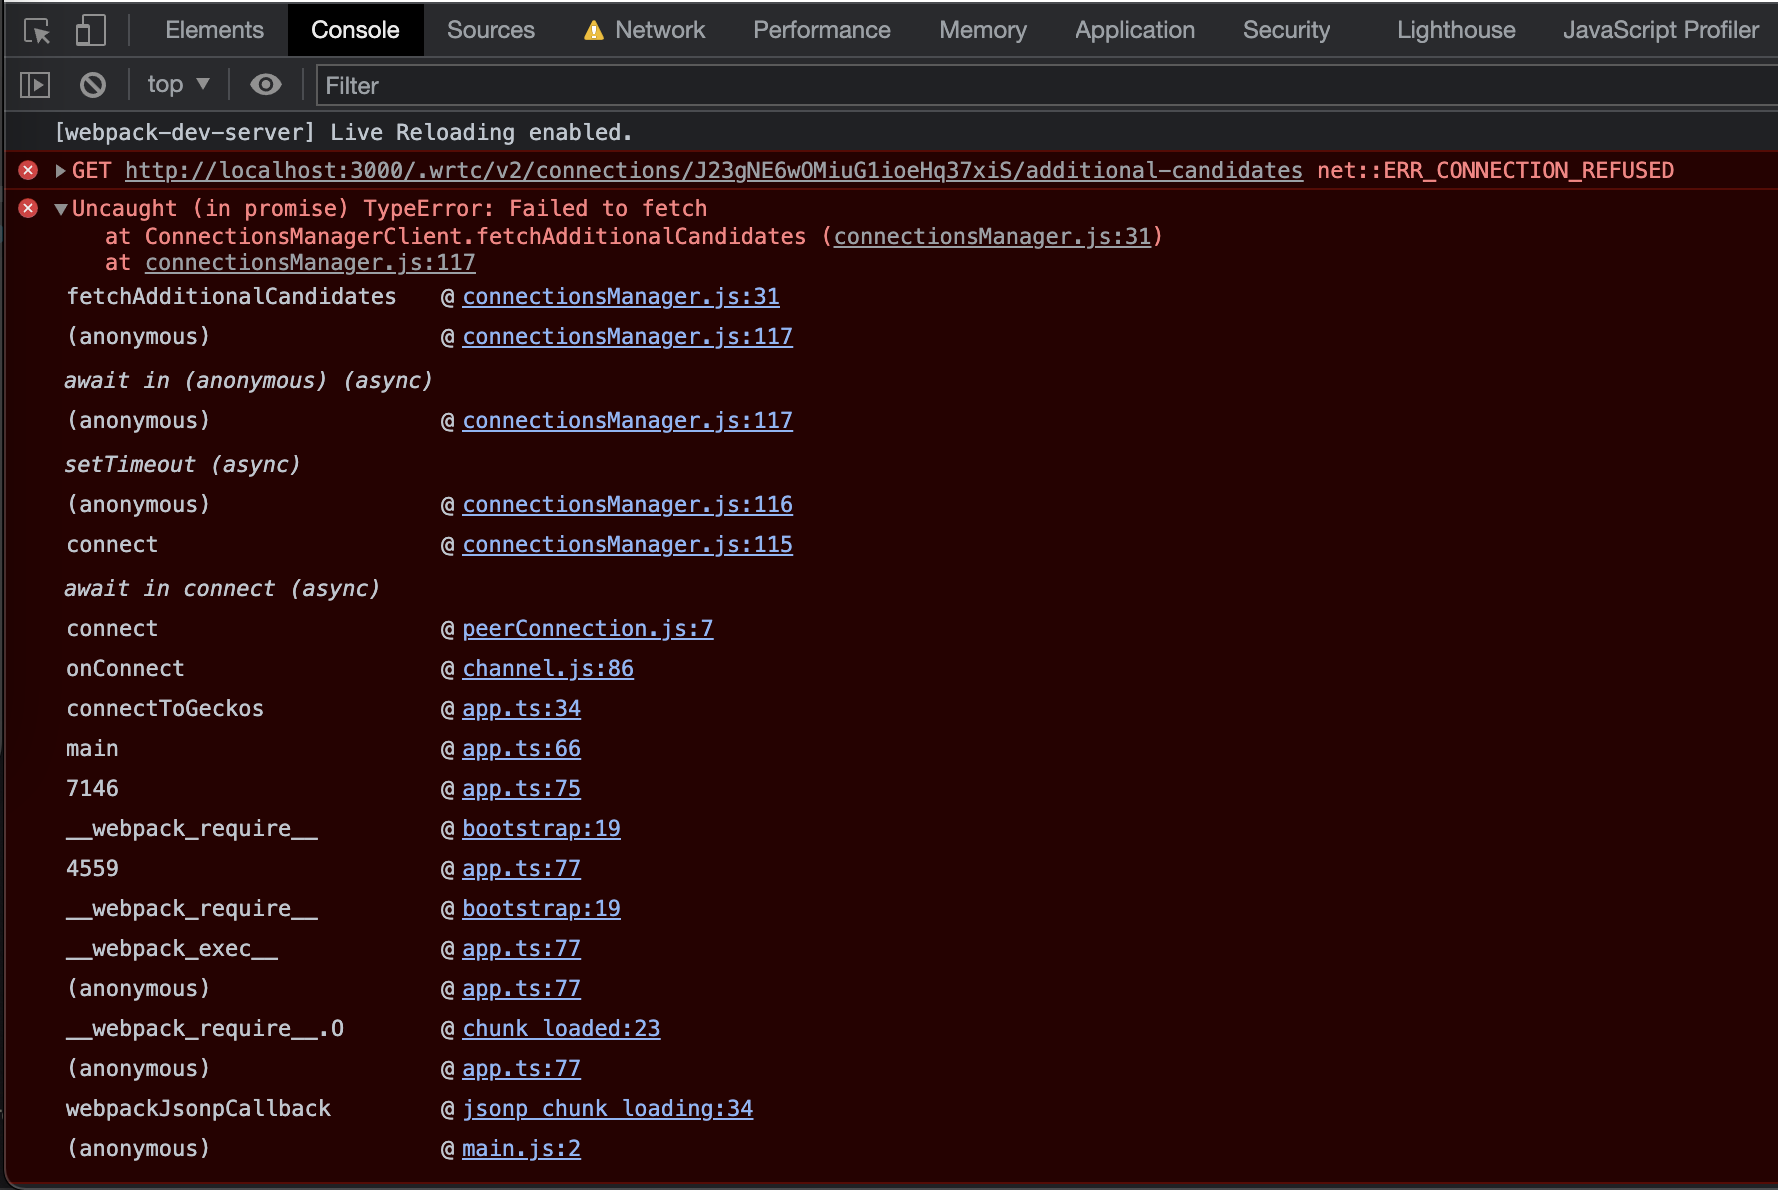
Task: Open peerConnection.js line 7 link
Action: pyautogui.click(x=588, y=628)
